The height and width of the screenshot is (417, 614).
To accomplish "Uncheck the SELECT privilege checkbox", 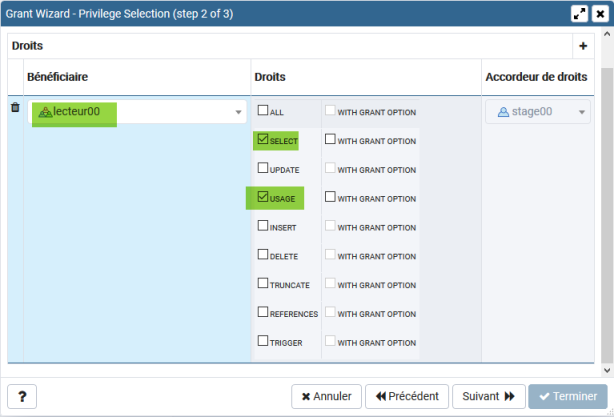I will pos(263,141).
